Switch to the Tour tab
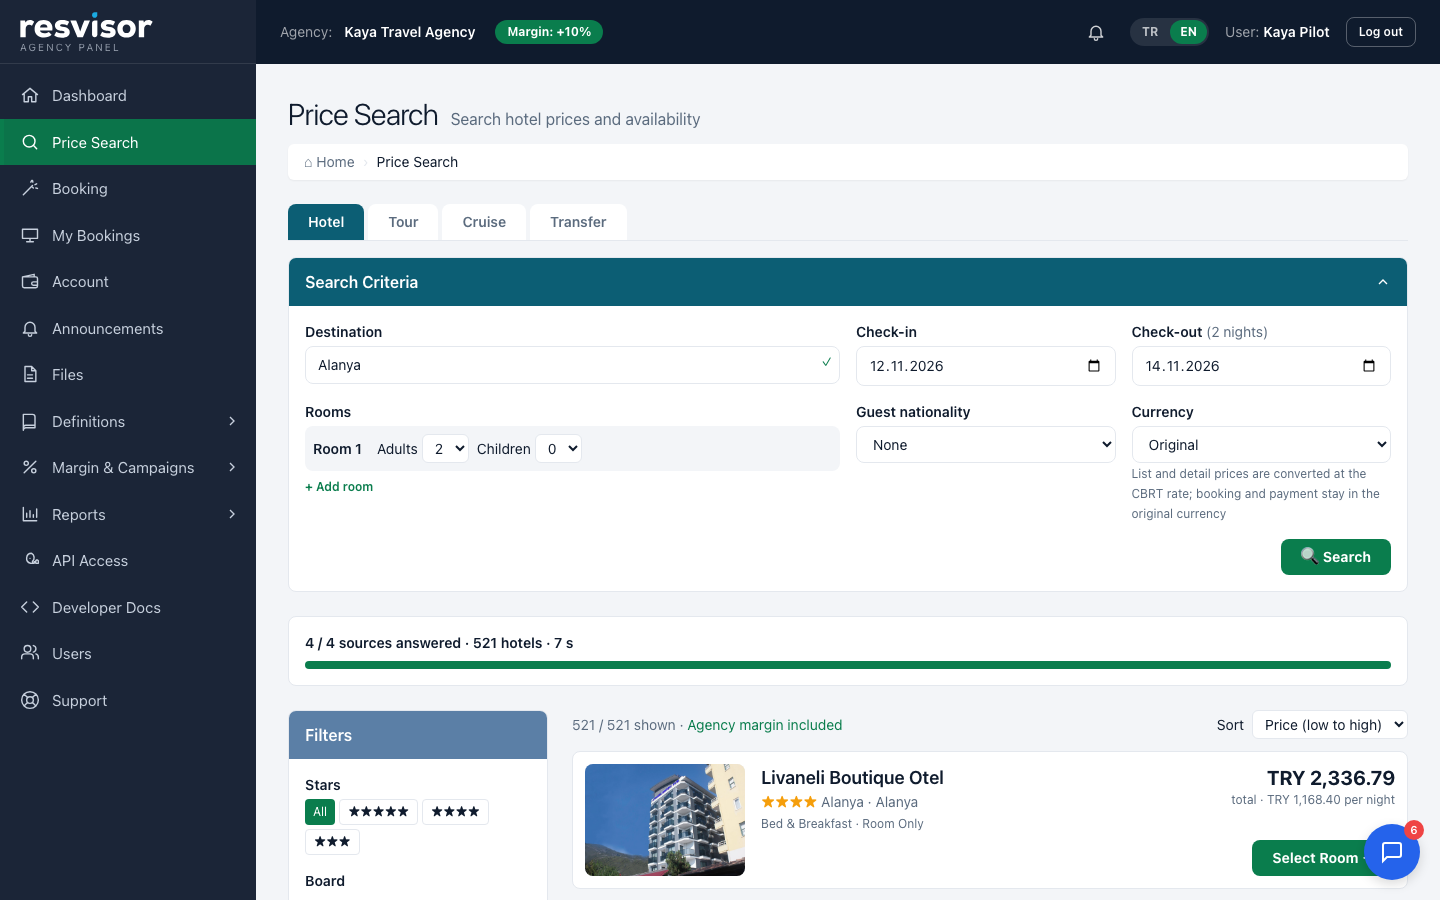Viewport: 1440px width, 900px height. point(403,222)
